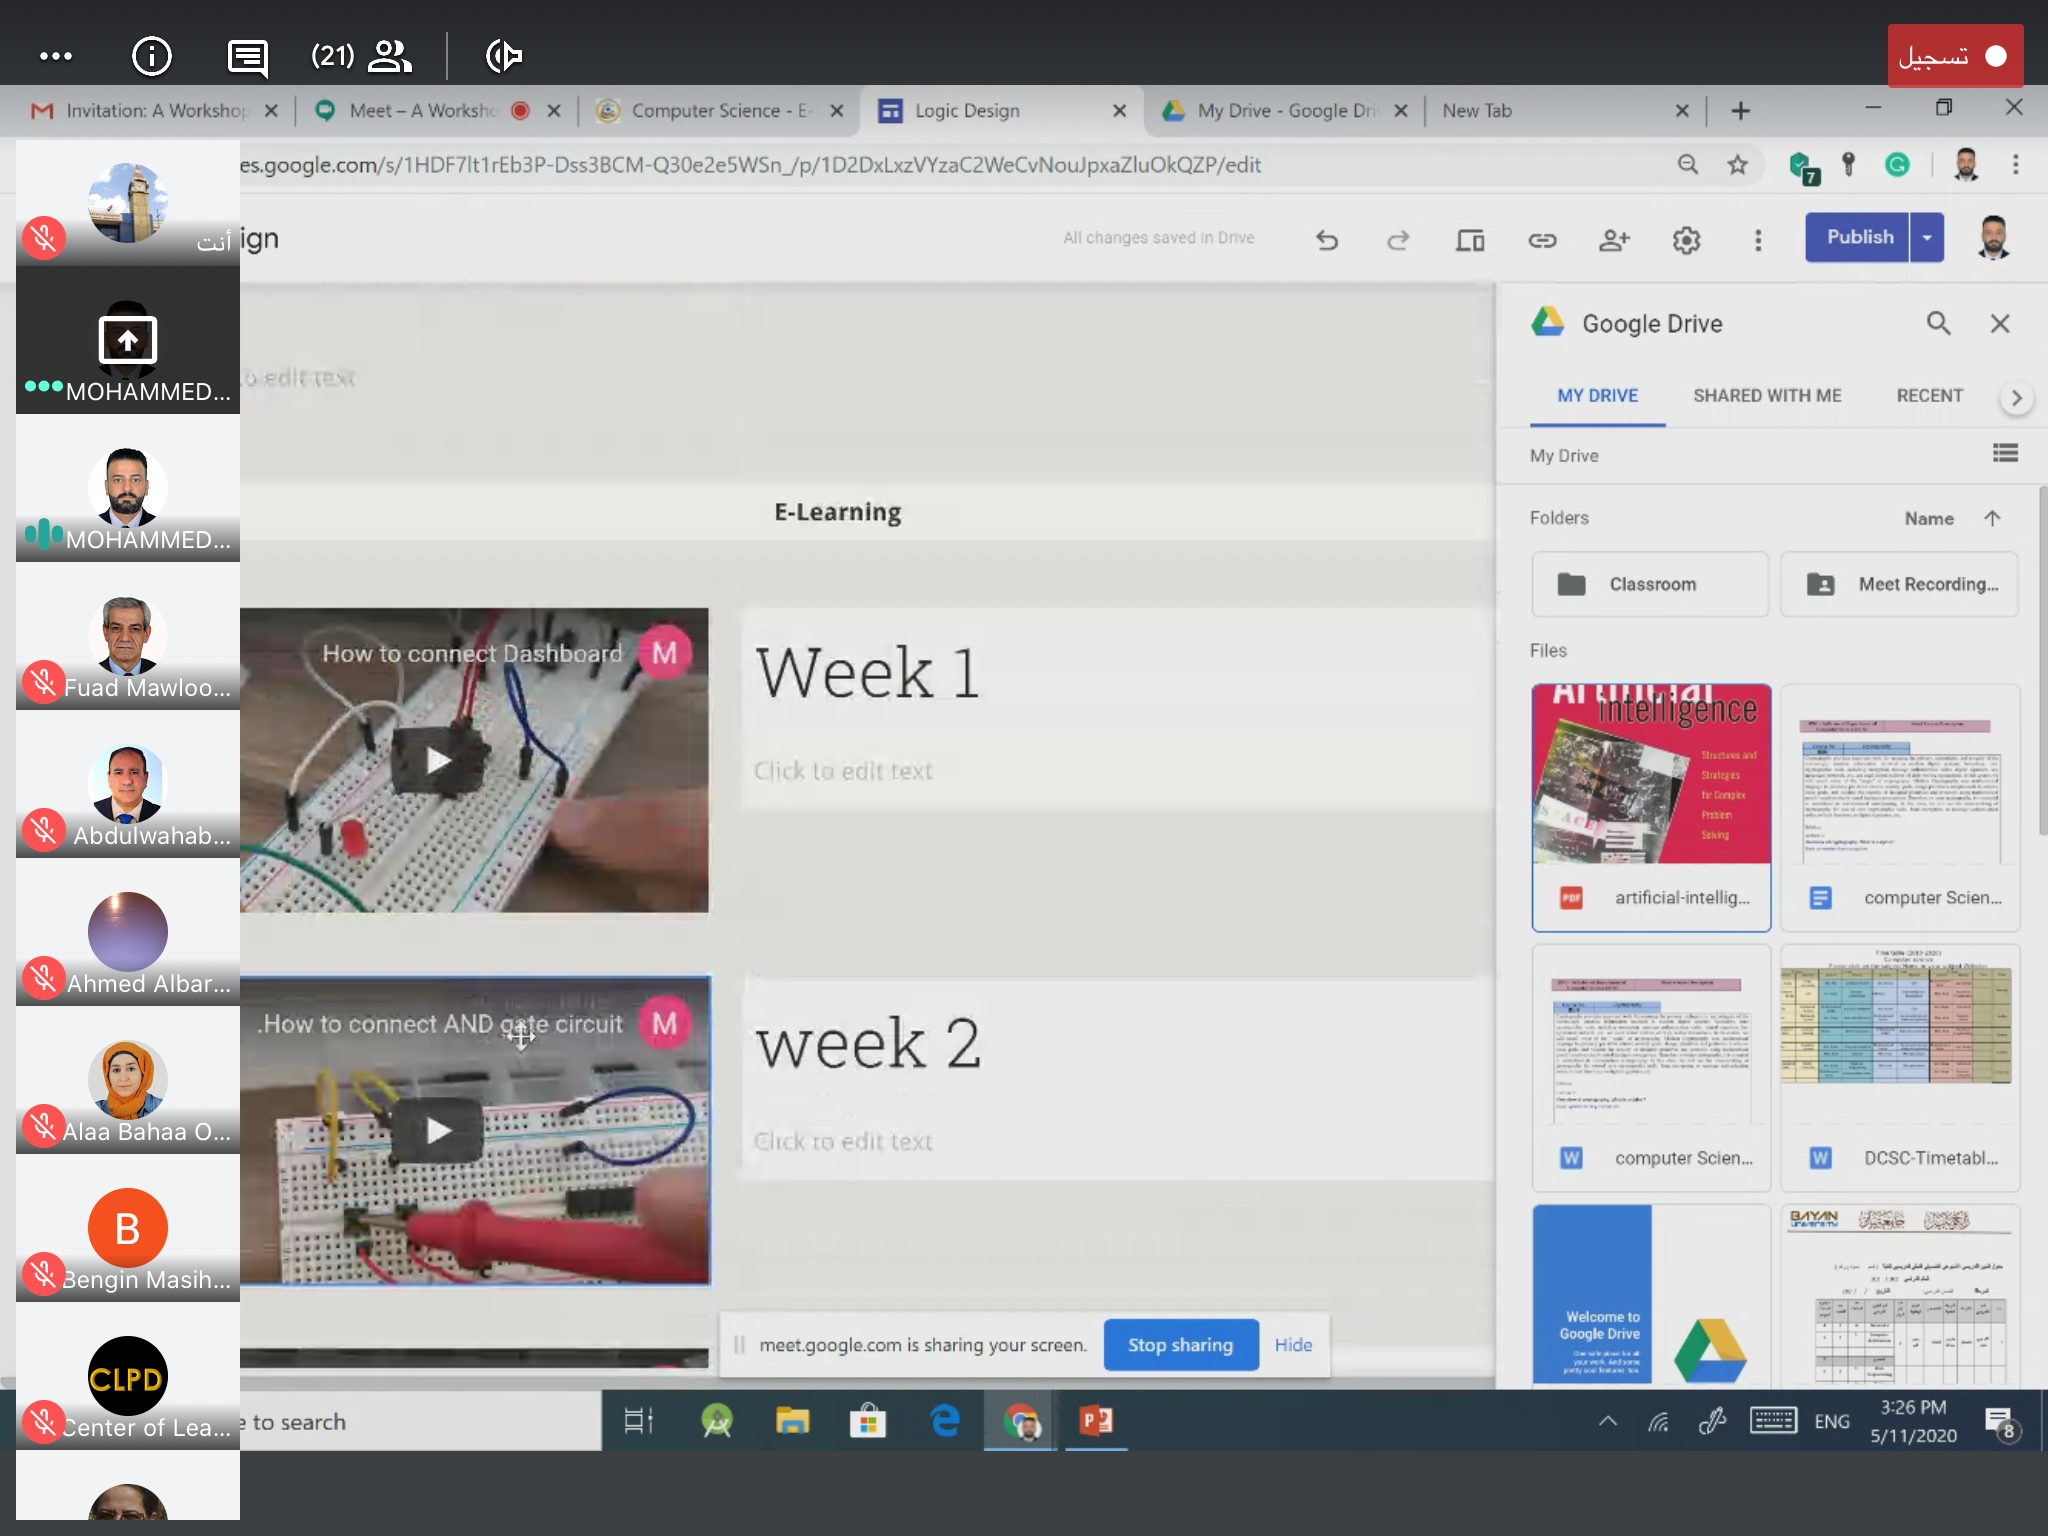Select DCSC-Timetable Word file
The height and width of the screenshot is (1536, 2048).
coord(1900,1068)
